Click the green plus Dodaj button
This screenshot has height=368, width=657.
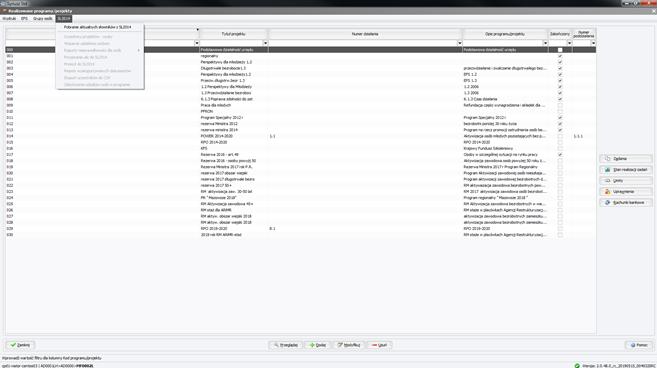coord(317,345)
